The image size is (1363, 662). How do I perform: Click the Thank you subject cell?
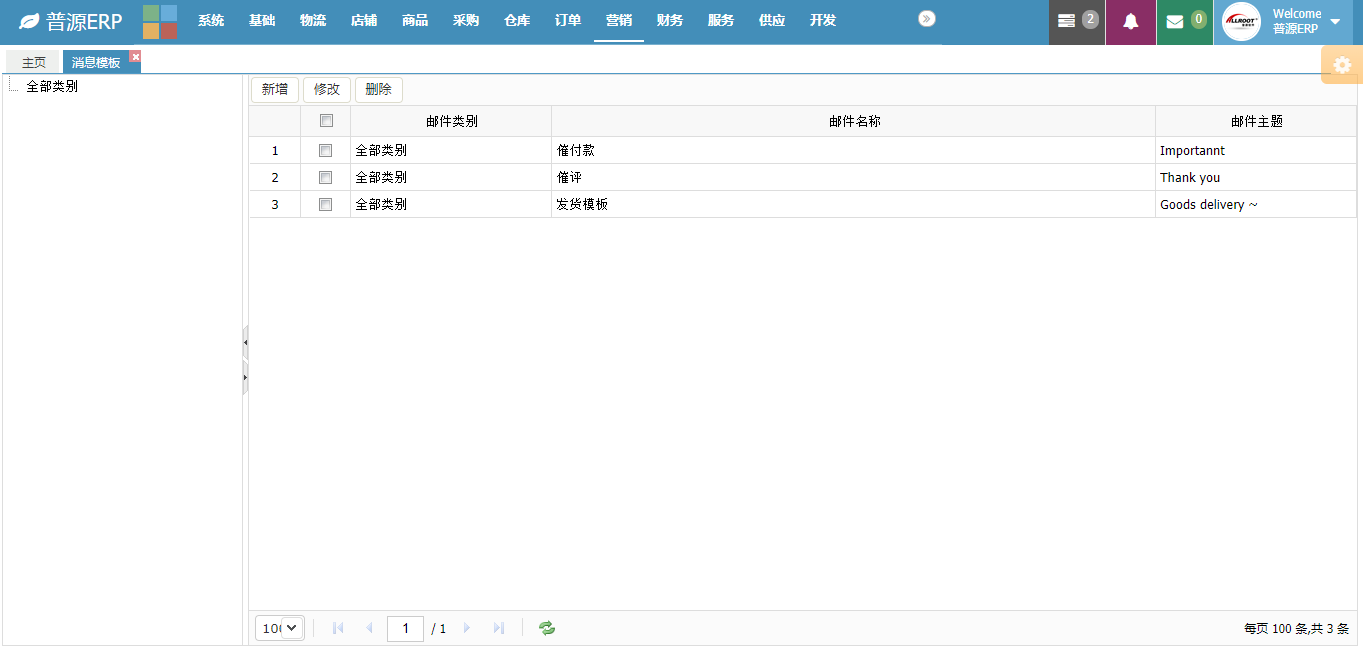[1256, 177]
